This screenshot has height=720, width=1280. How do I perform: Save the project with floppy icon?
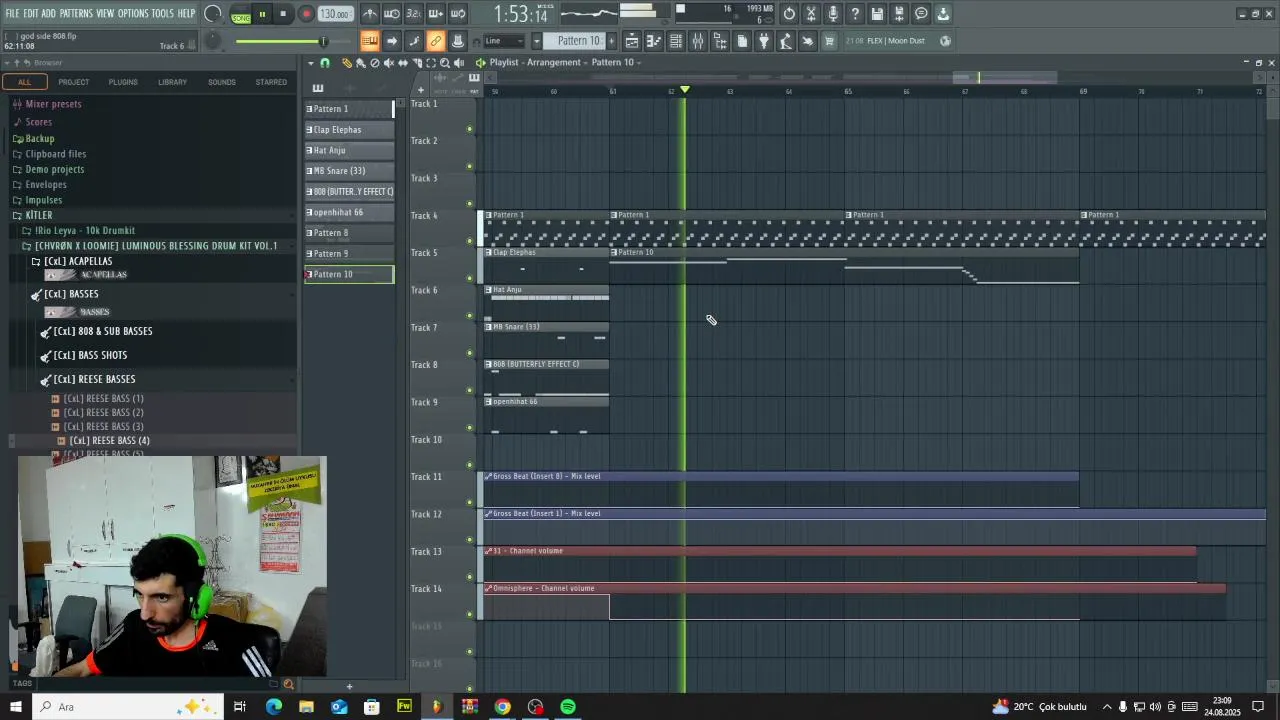pos(877,14)
